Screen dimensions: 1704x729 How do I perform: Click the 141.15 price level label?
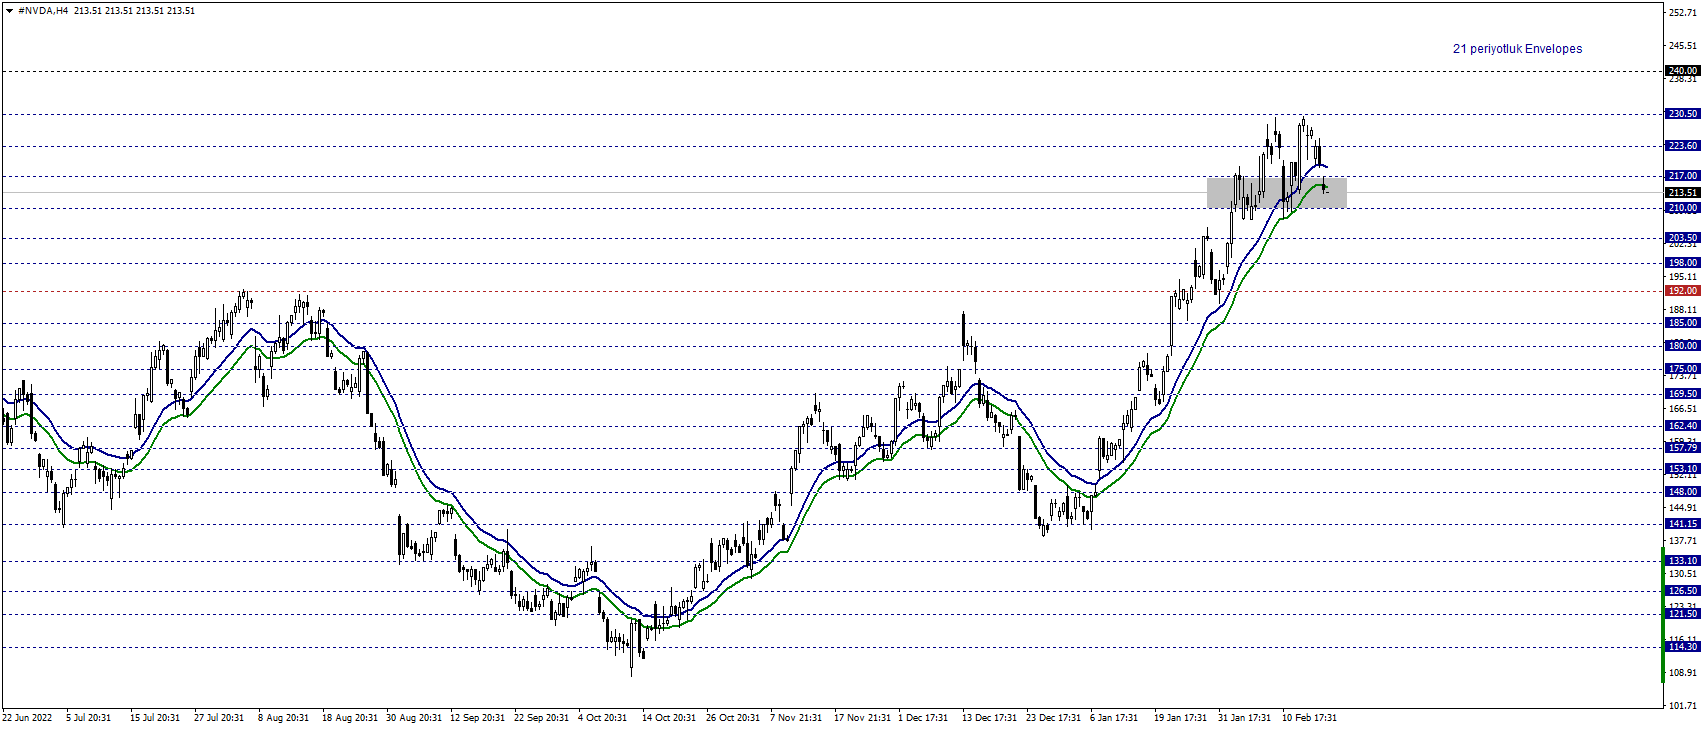(x=1682, y=524)
